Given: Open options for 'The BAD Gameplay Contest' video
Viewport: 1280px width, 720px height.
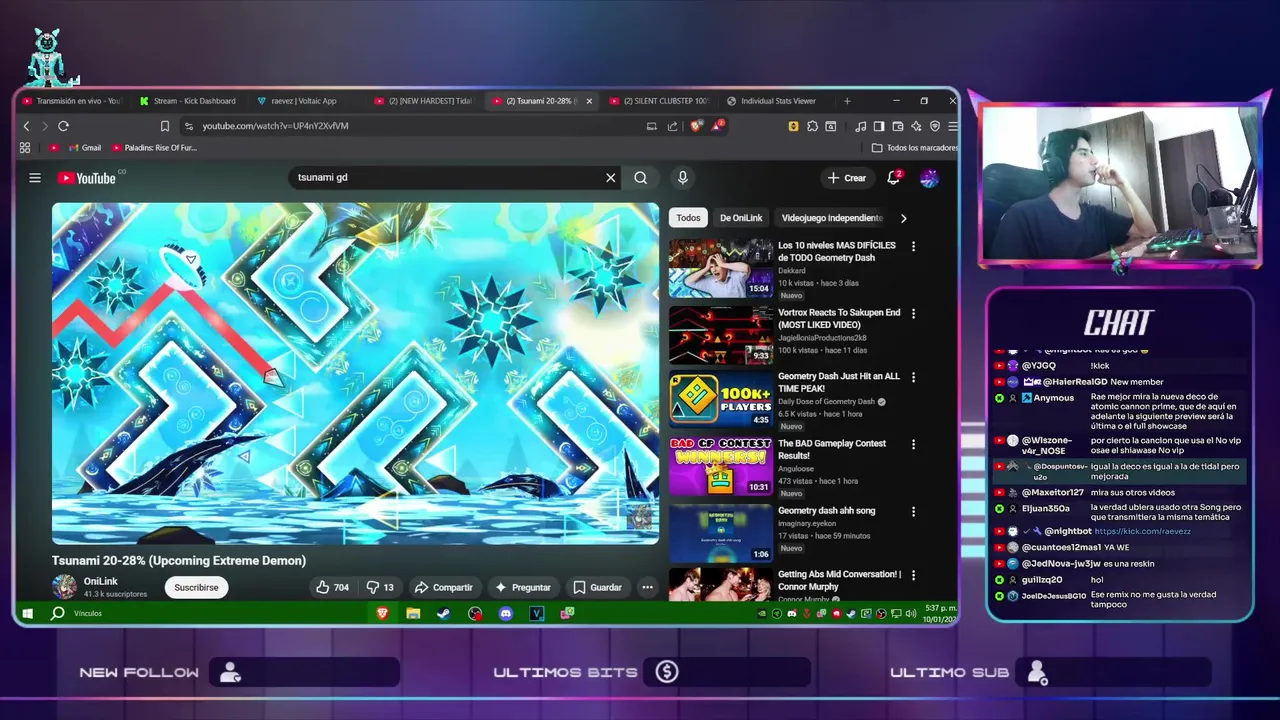Looking at the screenshot, I should [x=913, y=444].
